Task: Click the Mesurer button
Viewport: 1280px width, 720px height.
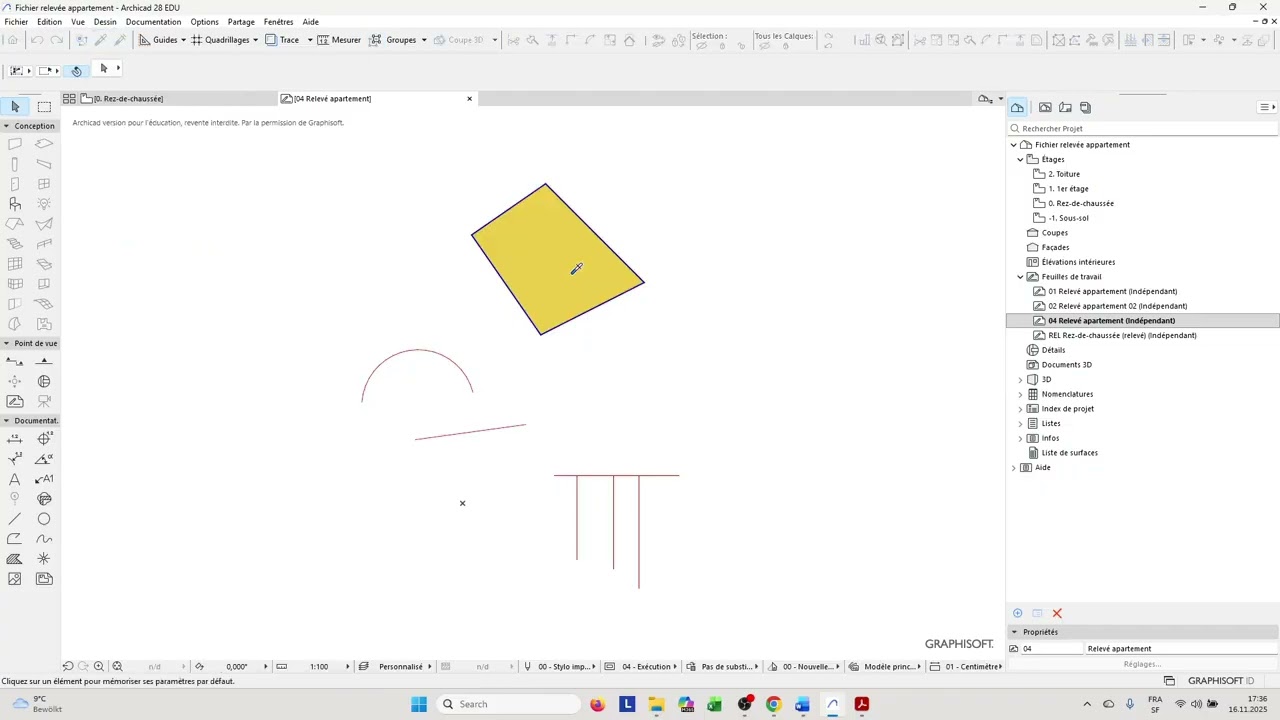Action: coord(339,40)
